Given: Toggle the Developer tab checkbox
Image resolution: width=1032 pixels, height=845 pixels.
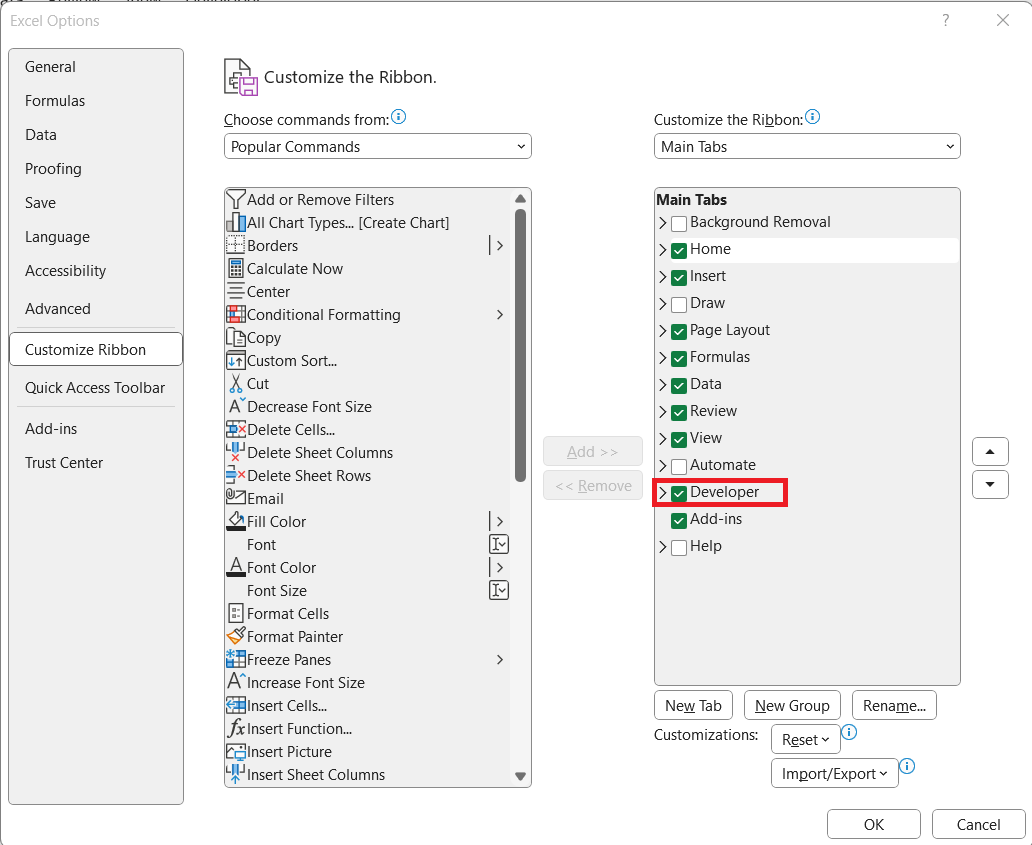Looking at the screenshot, I should click(679, 493).
